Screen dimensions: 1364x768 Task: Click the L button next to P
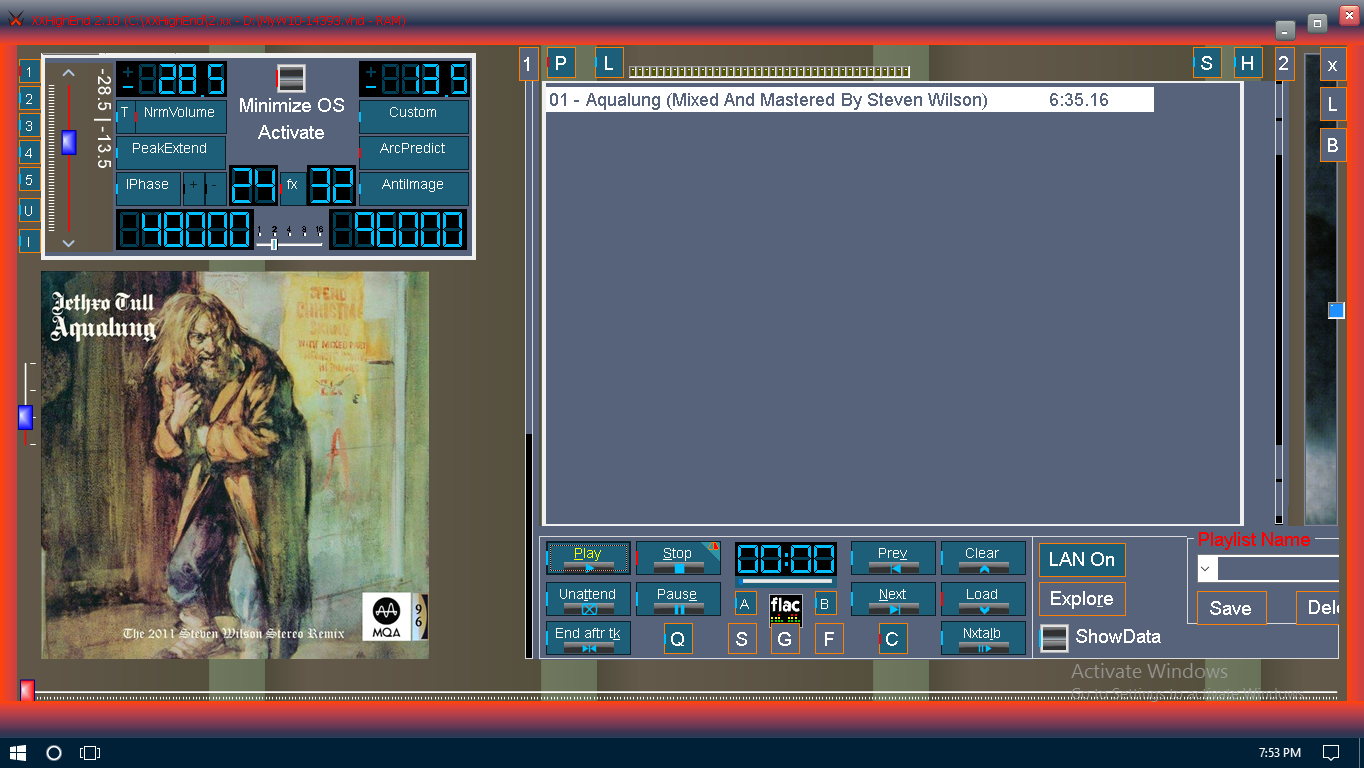click(609, 64)
